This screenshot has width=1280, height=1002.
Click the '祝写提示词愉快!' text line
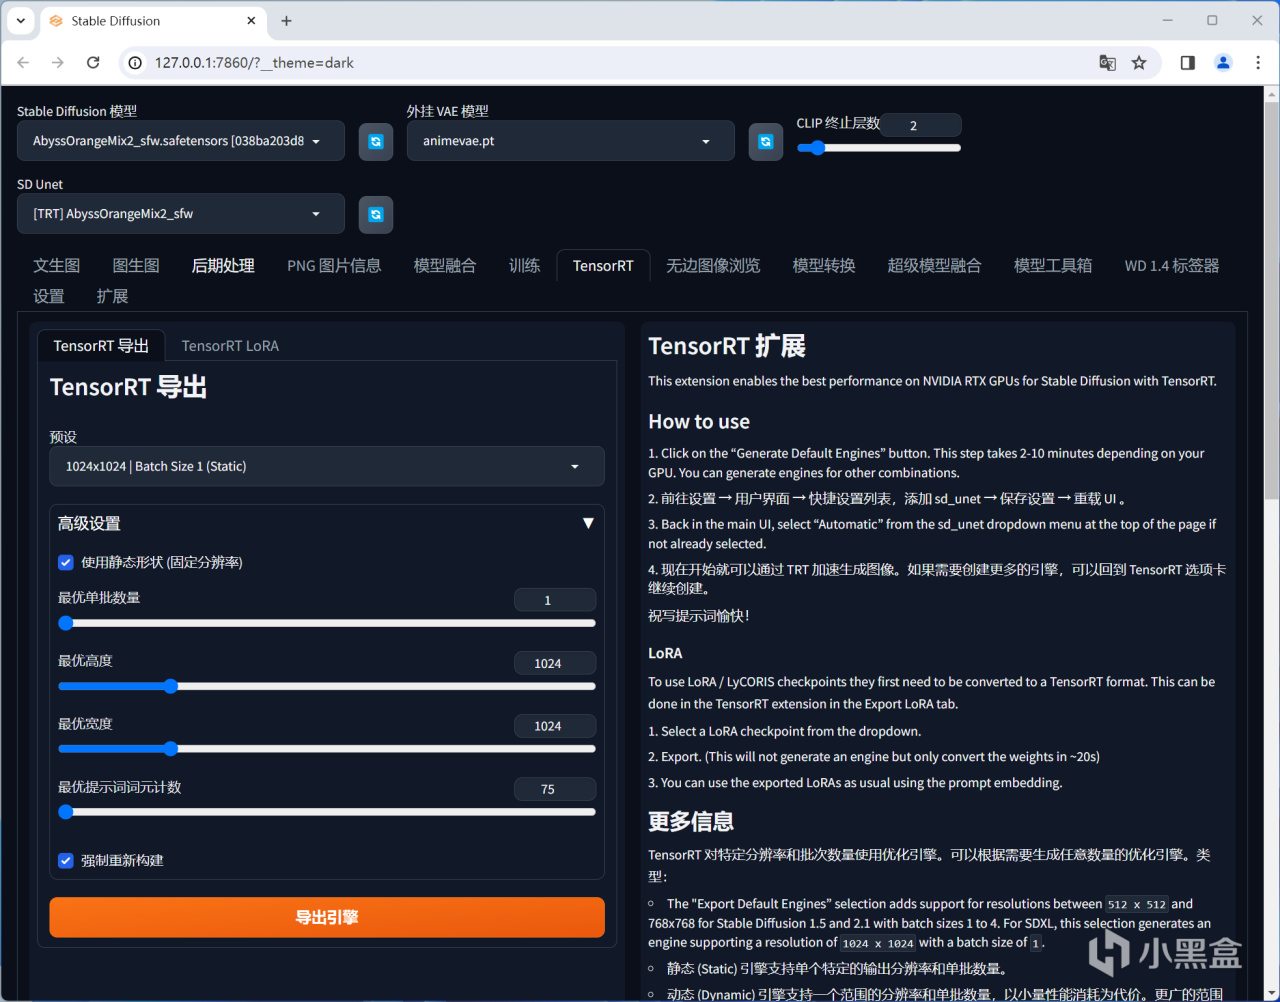click(699, 616)
